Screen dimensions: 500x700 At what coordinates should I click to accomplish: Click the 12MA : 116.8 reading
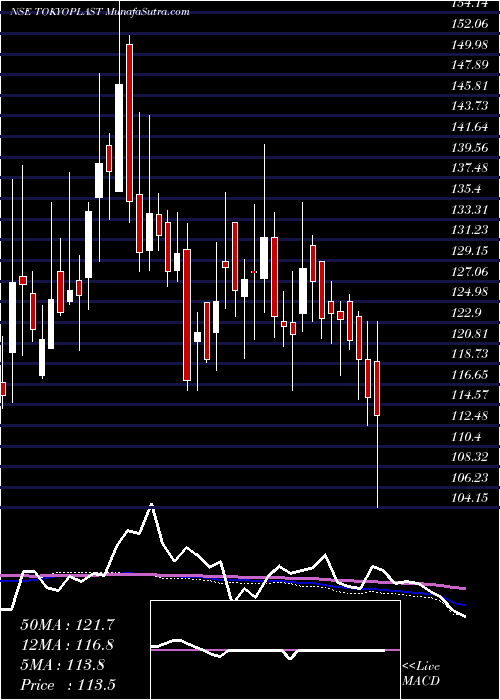[67, 645]
